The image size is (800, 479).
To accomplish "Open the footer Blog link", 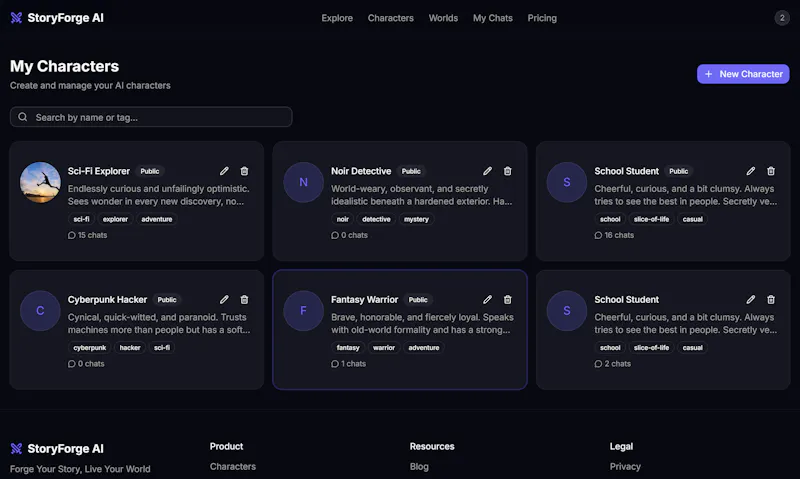I will pos(419,466).
